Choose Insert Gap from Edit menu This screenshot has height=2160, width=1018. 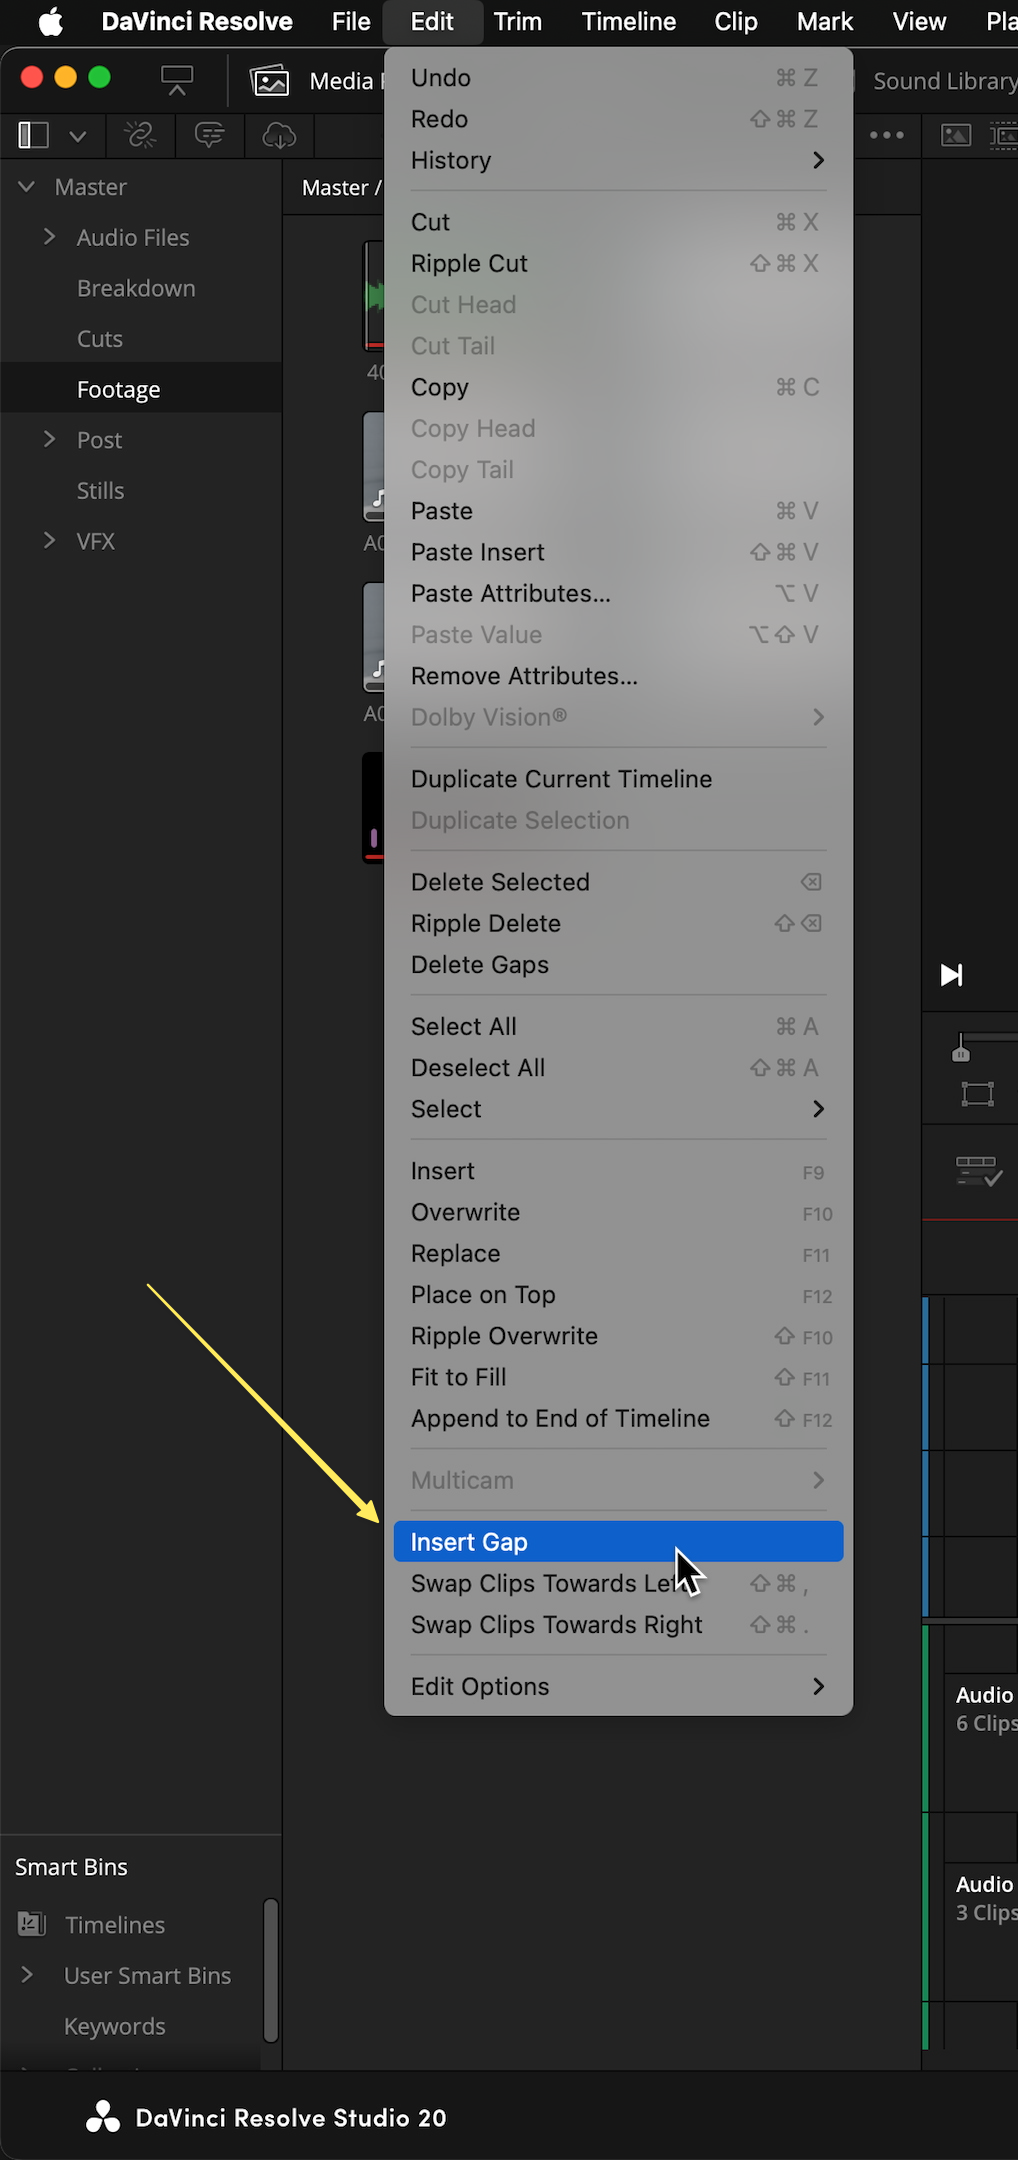coord(618,1542)
